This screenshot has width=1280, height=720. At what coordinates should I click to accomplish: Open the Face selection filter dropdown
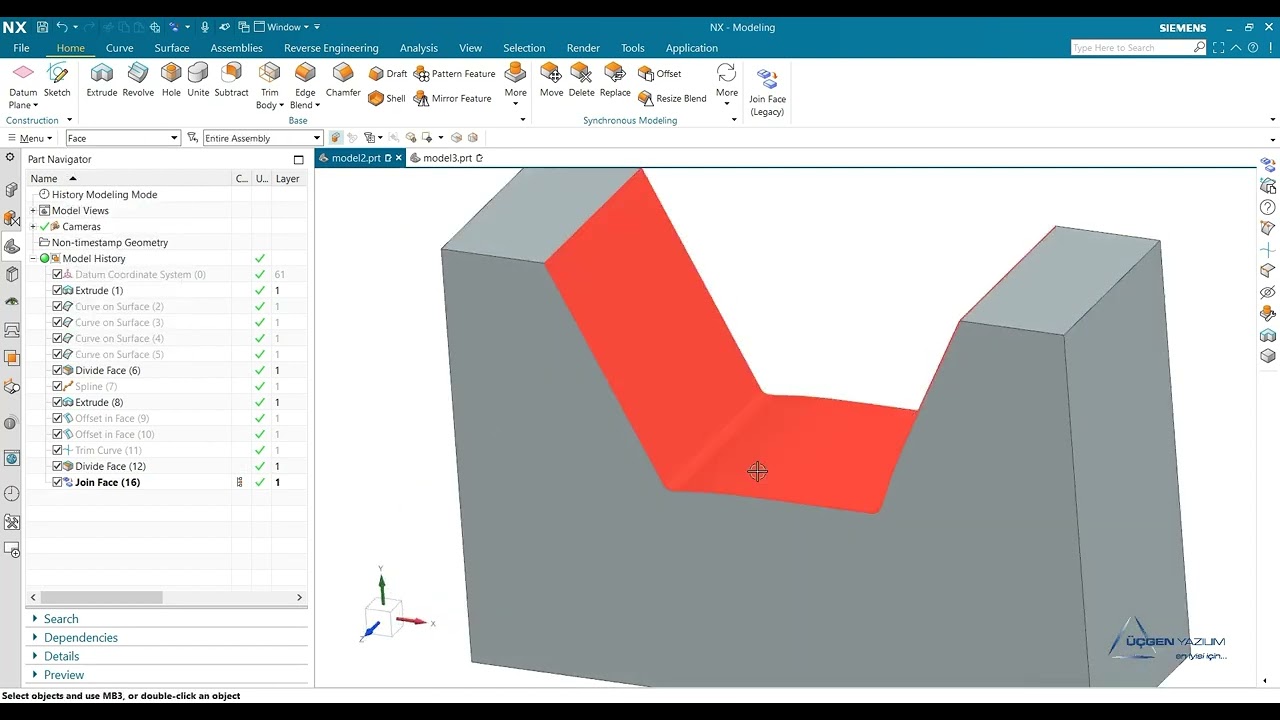click(x=174, y=138)
